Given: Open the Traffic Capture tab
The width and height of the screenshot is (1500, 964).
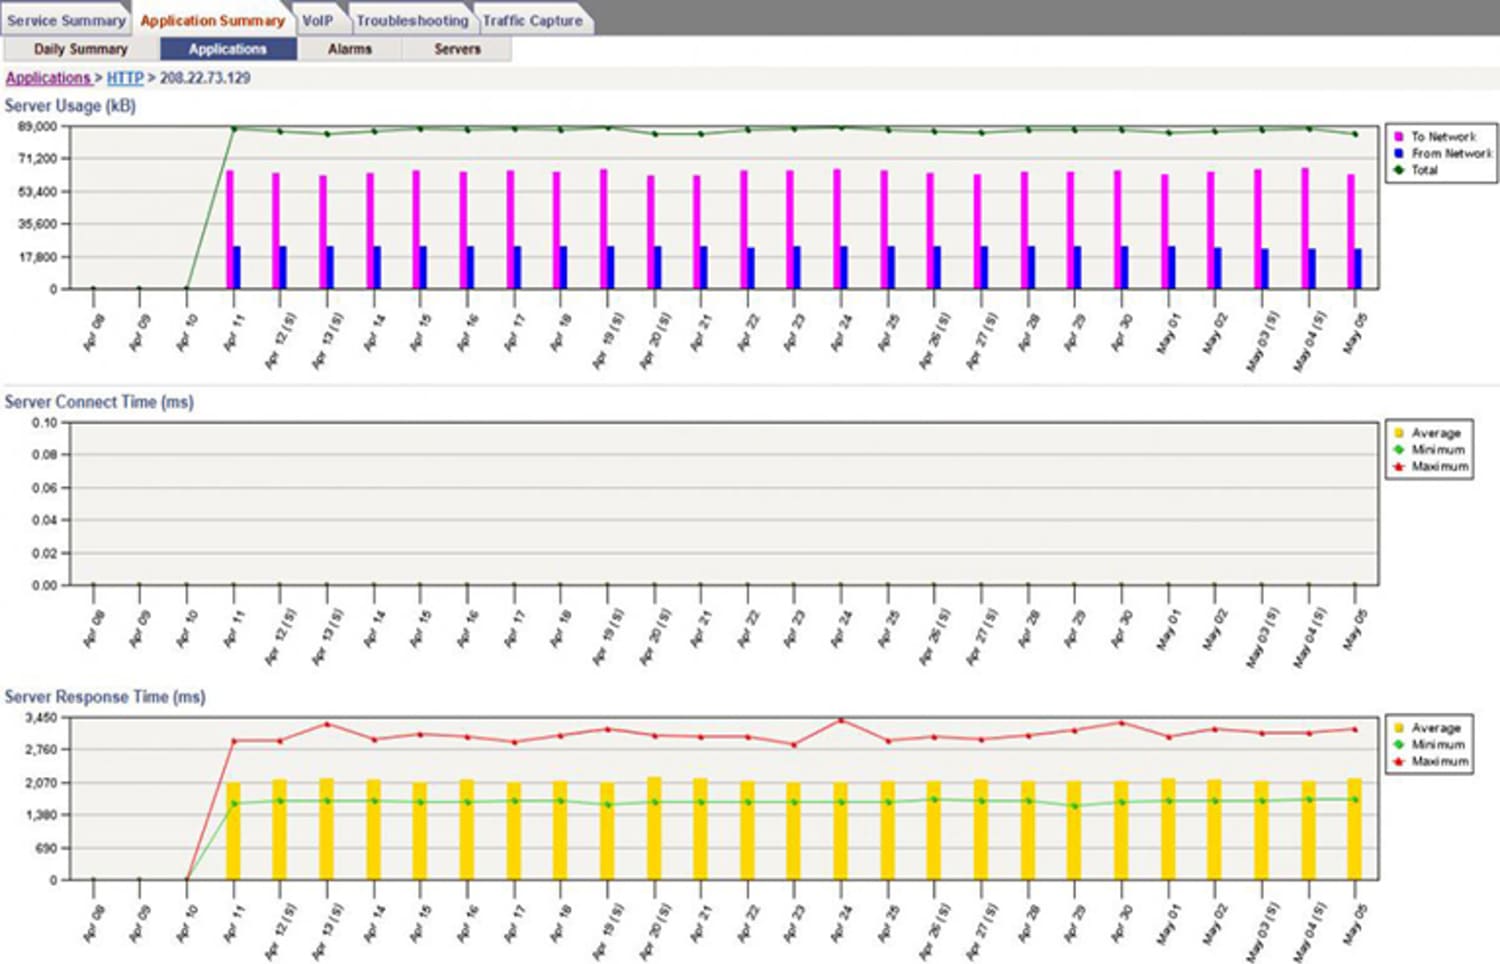Looking at the screenshot, I should [532, 20].
